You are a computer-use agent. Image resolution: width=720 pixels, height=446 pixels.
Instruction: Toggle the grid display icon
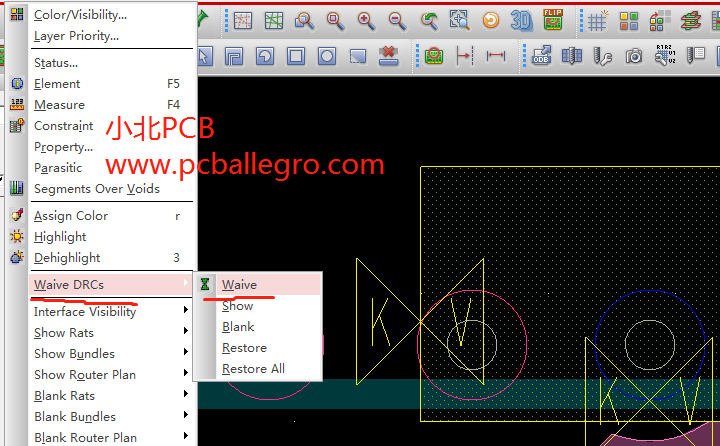[x=597, y=20]
